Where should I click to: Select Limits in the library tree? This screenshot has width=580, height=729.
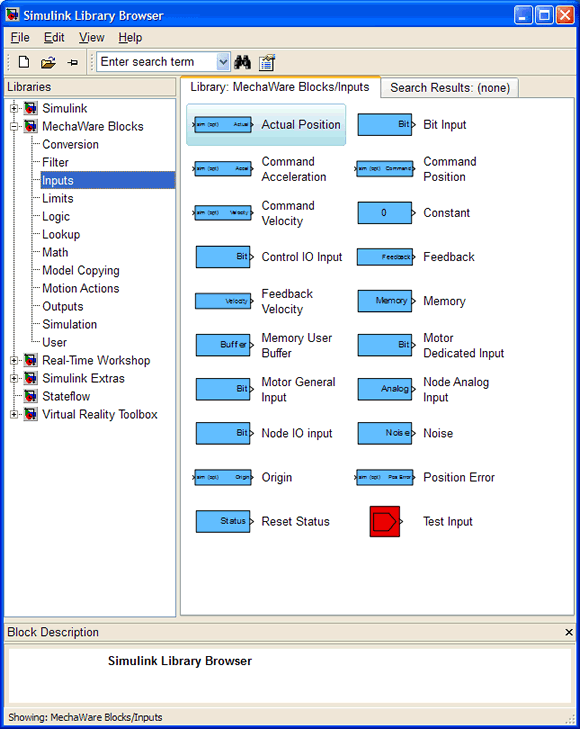pyautogui.click(x=58, y=199)
